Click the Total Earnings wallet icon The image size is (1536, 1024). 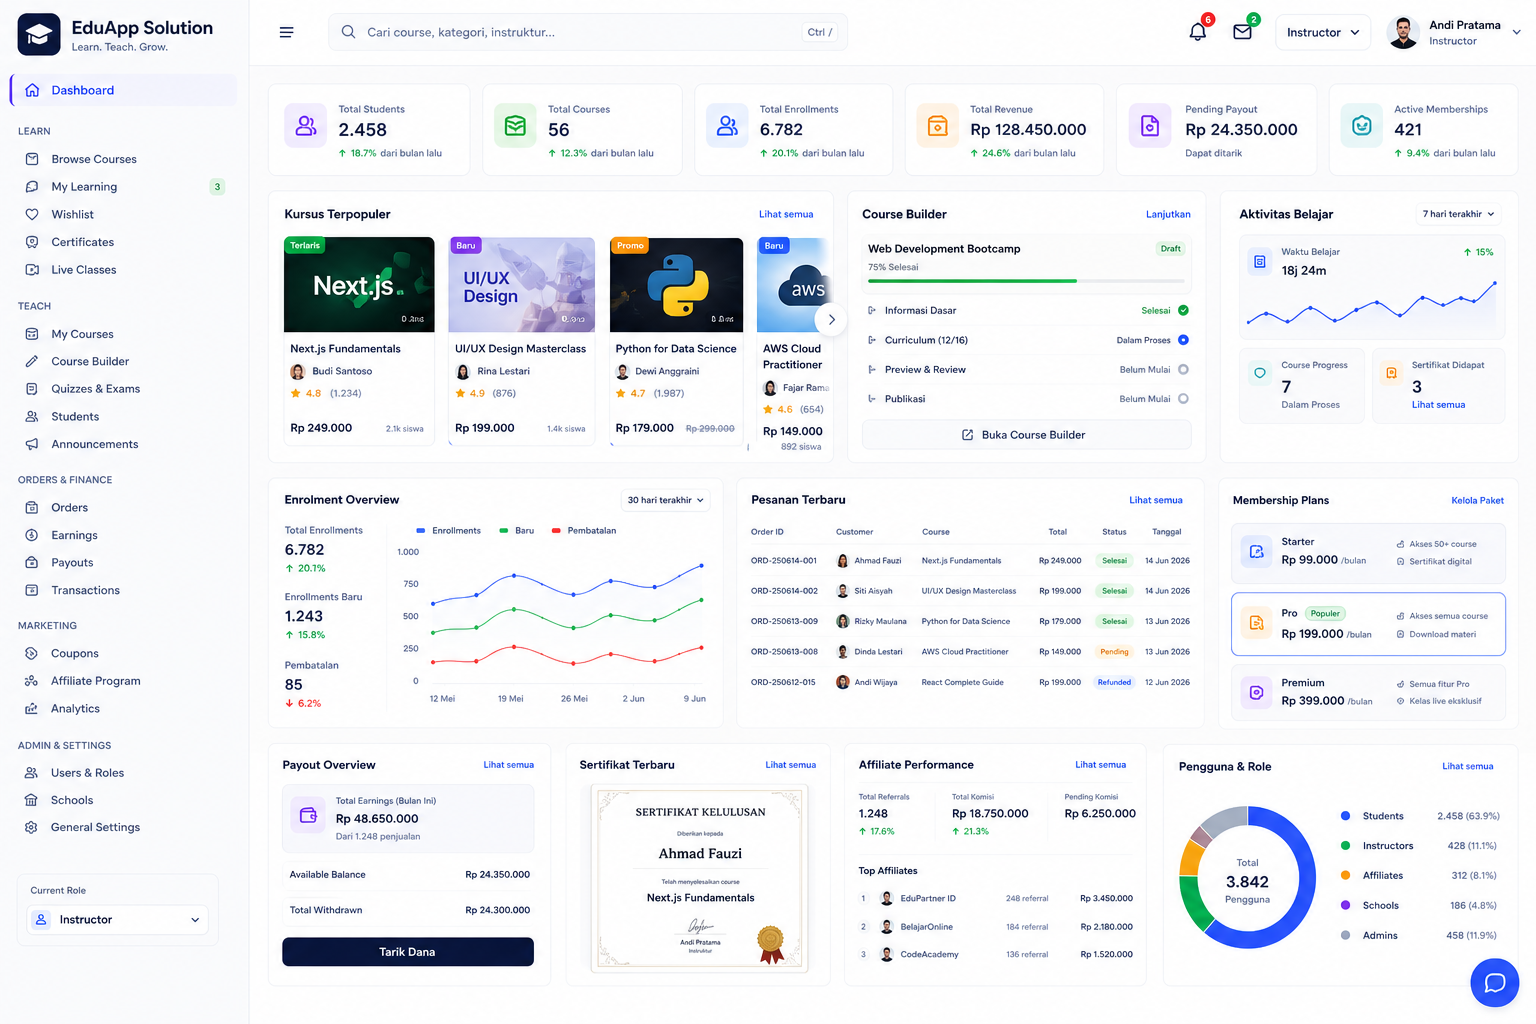[x=309, y=815]
